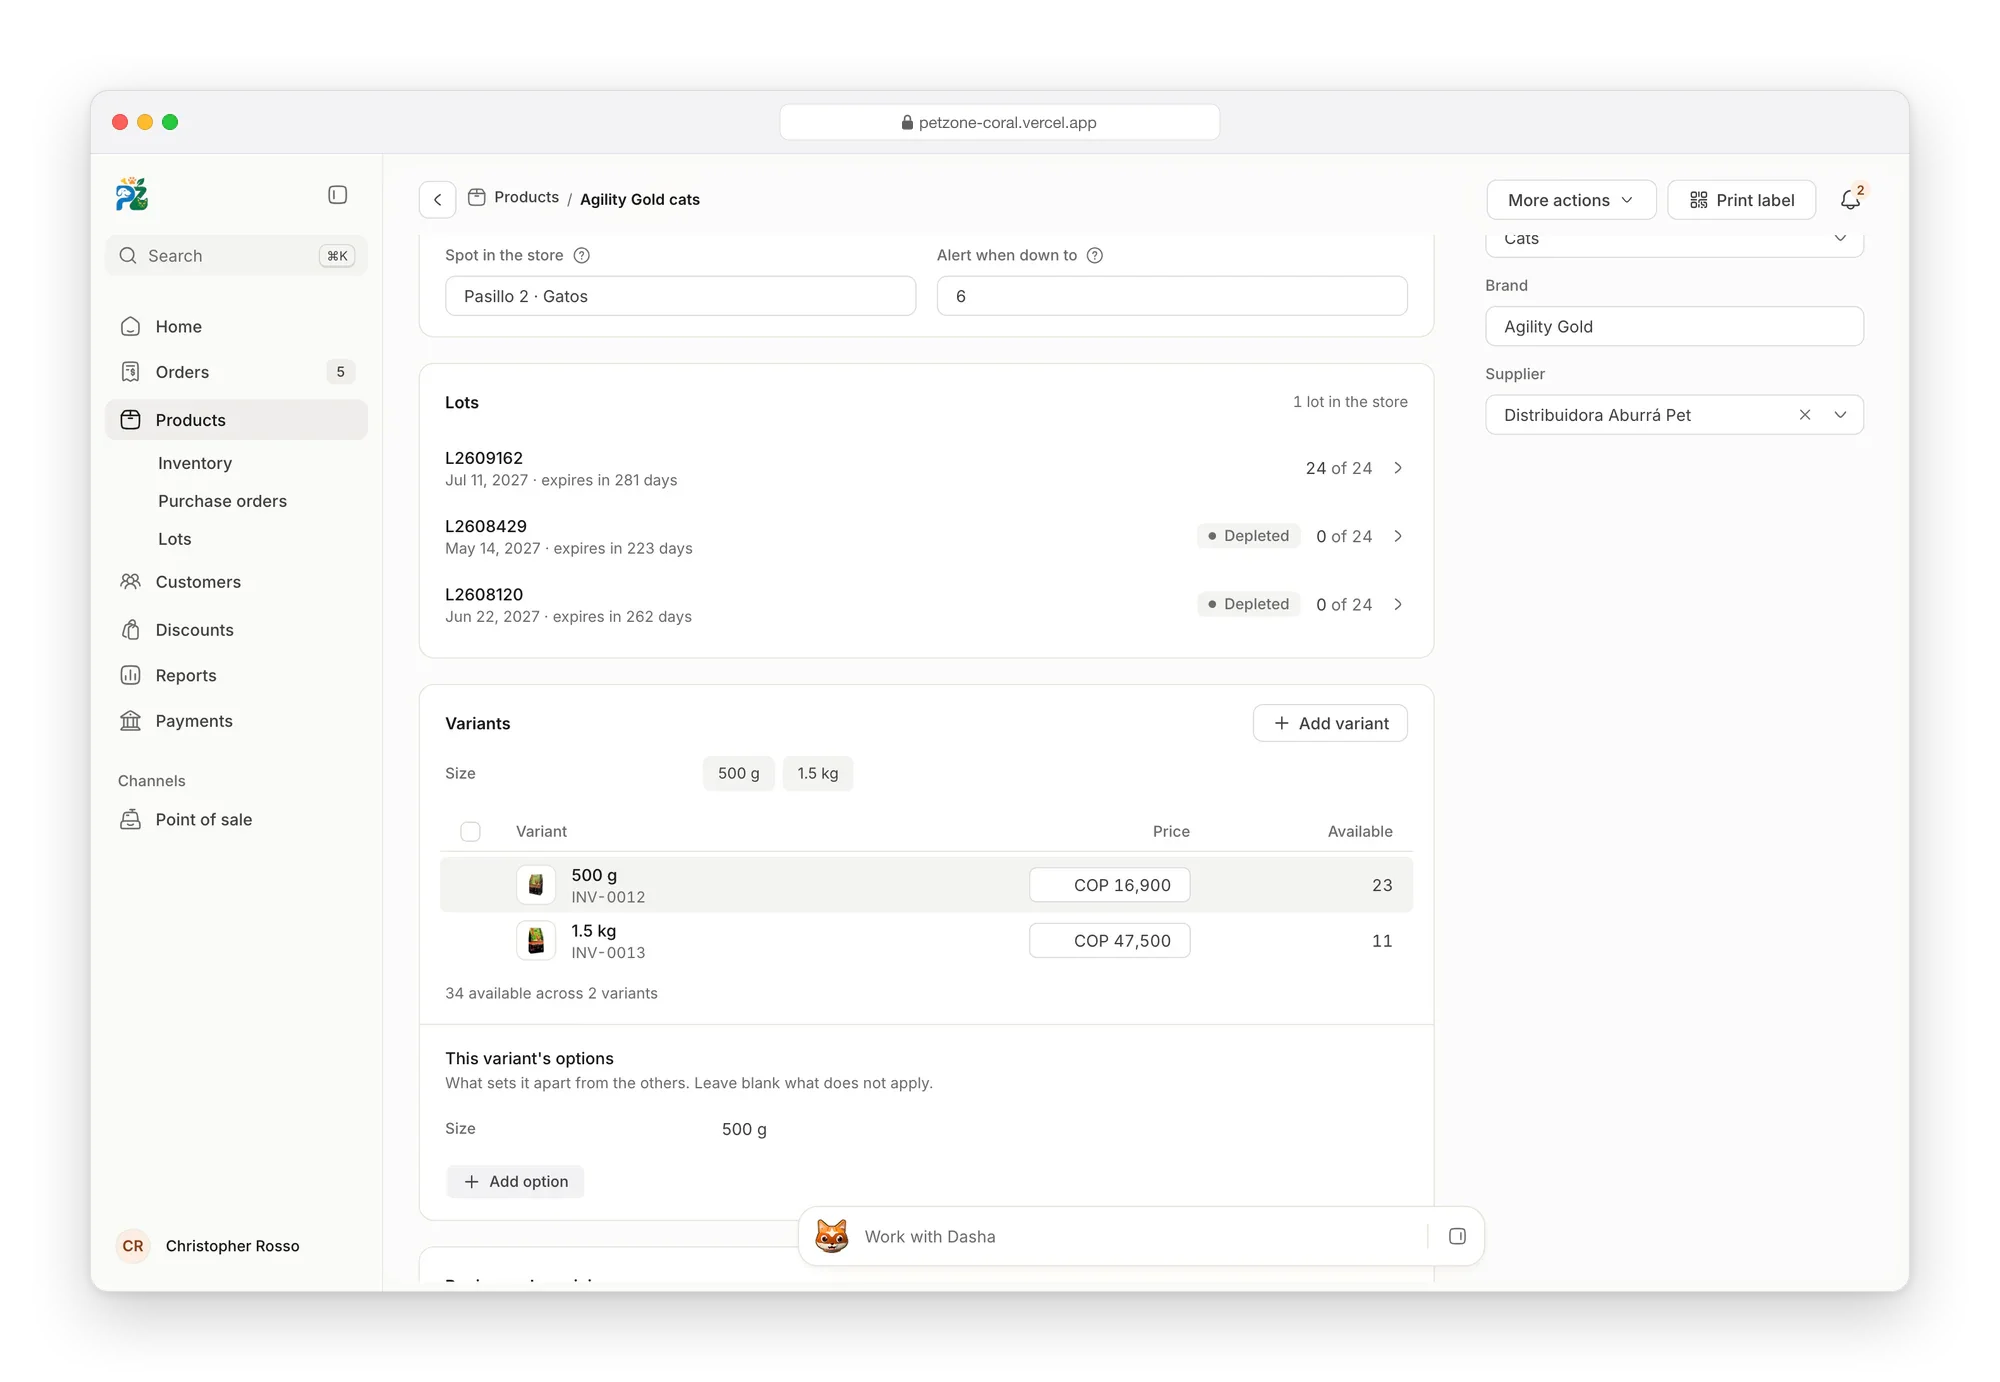The width and height of the screenshot is (2000, 1382).
Task: Edit the COP 16,900 price field
Action: [x=1109, y=885]
